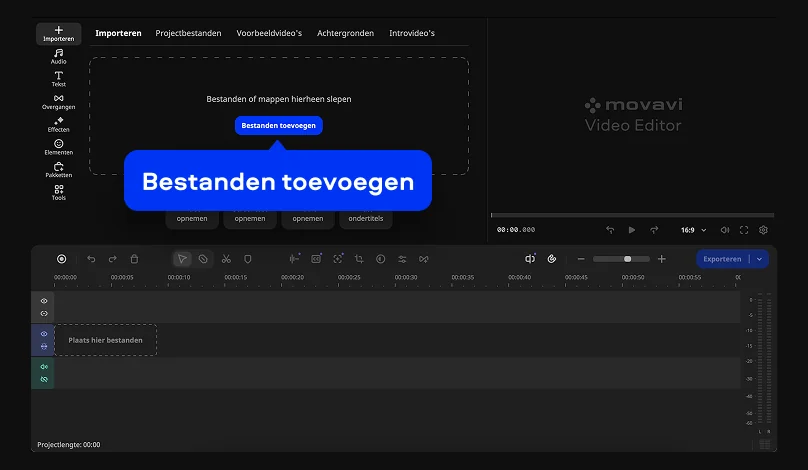Image resolution: width=808 pixels, height=470 pixels.
Task: Open the Effecten panel
Action: pos(58,125)
